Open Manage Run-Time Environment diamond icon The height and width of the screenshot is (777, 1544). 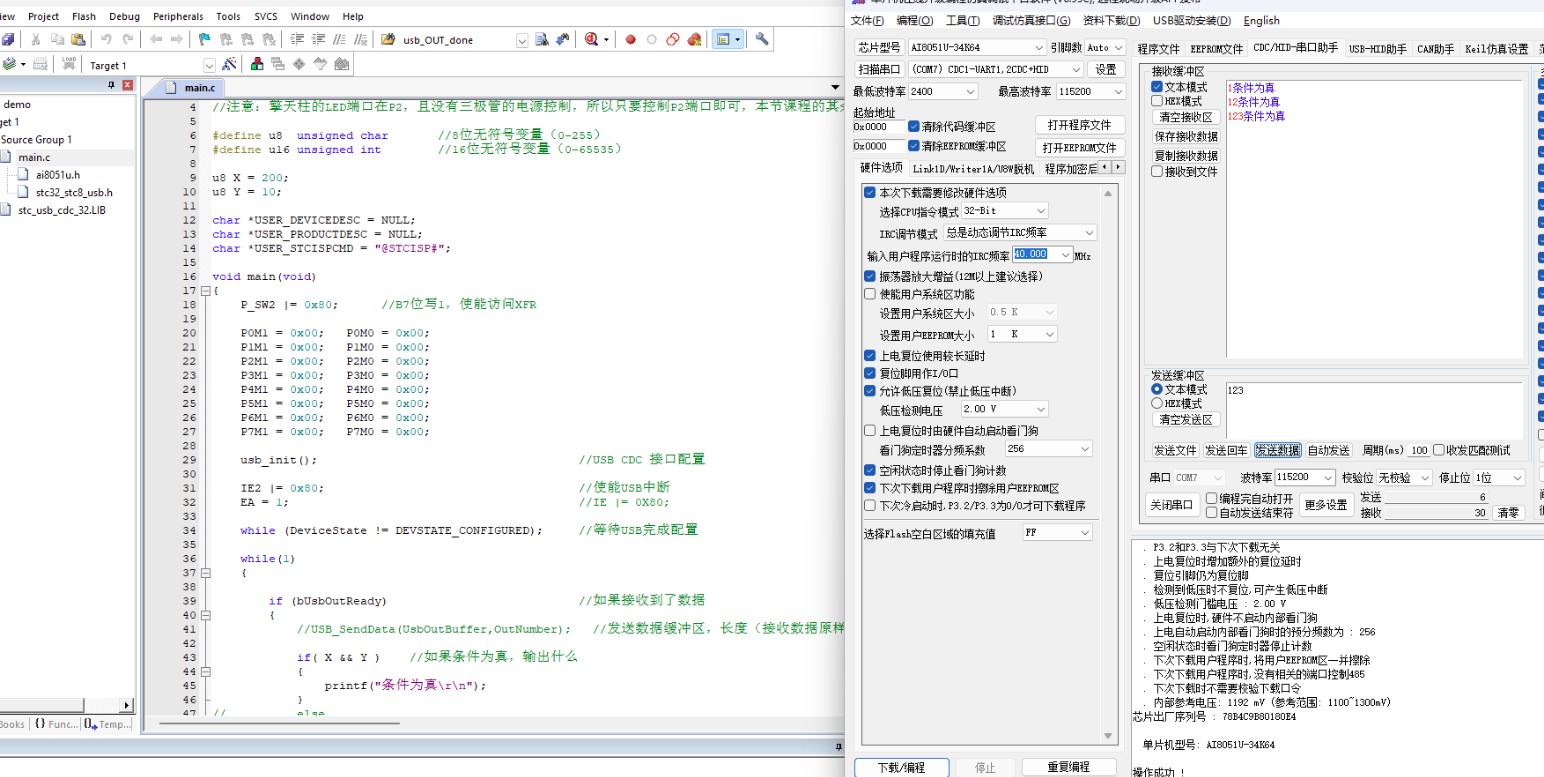pos(299,64)
